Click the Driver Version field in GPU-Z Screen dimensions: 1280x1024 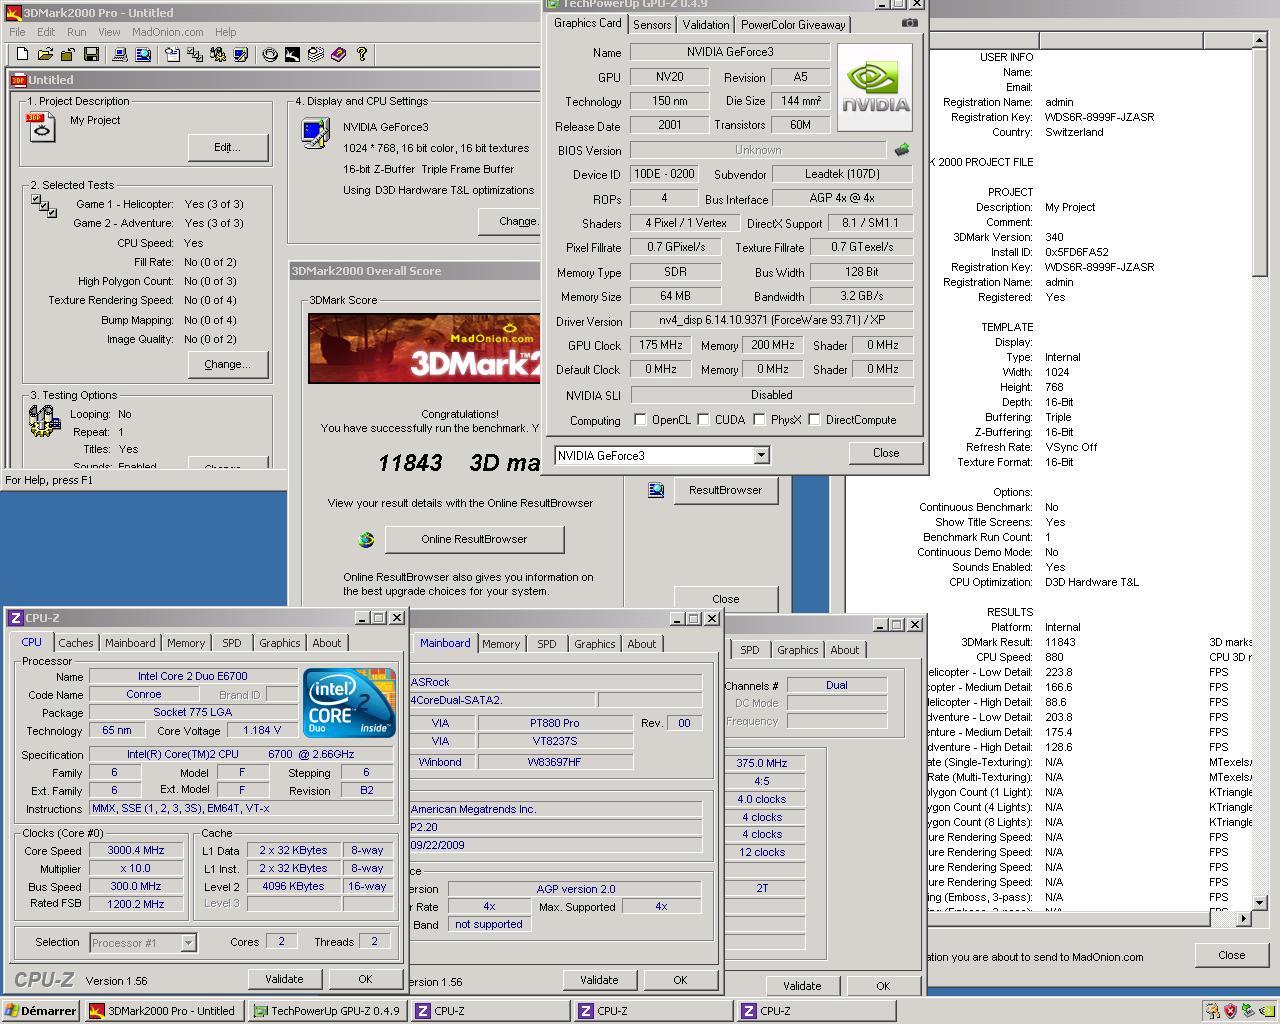click(771, 320)
